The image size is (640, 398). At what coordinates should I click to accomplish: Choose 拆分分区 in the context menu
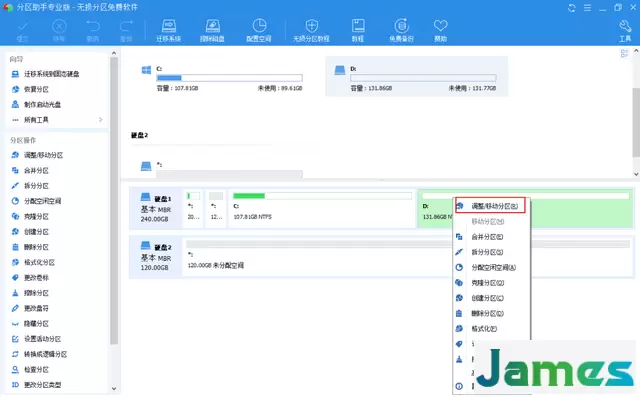(x=491, y=252)
